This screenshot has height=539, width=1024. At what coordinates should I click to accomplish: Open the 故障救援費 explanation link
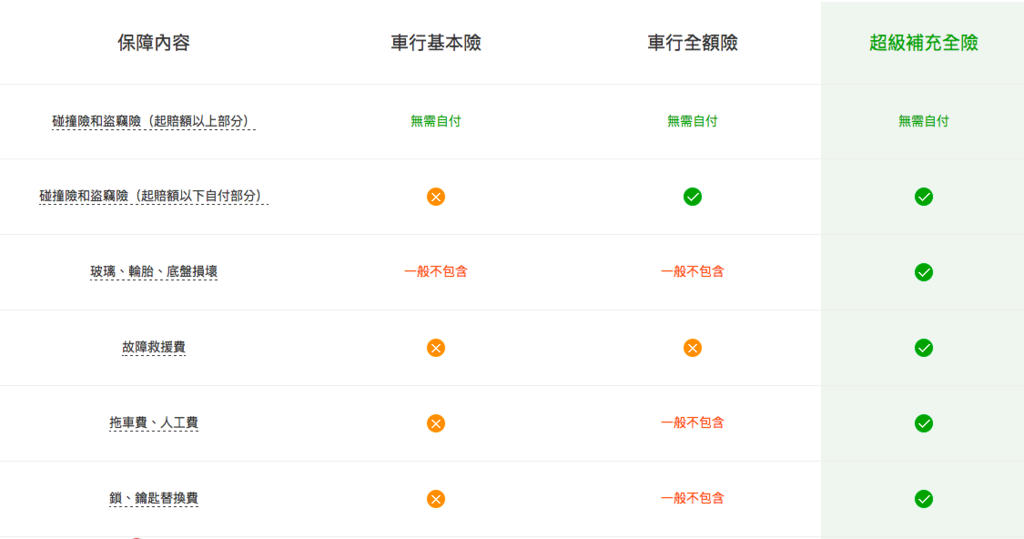point(153,347)
